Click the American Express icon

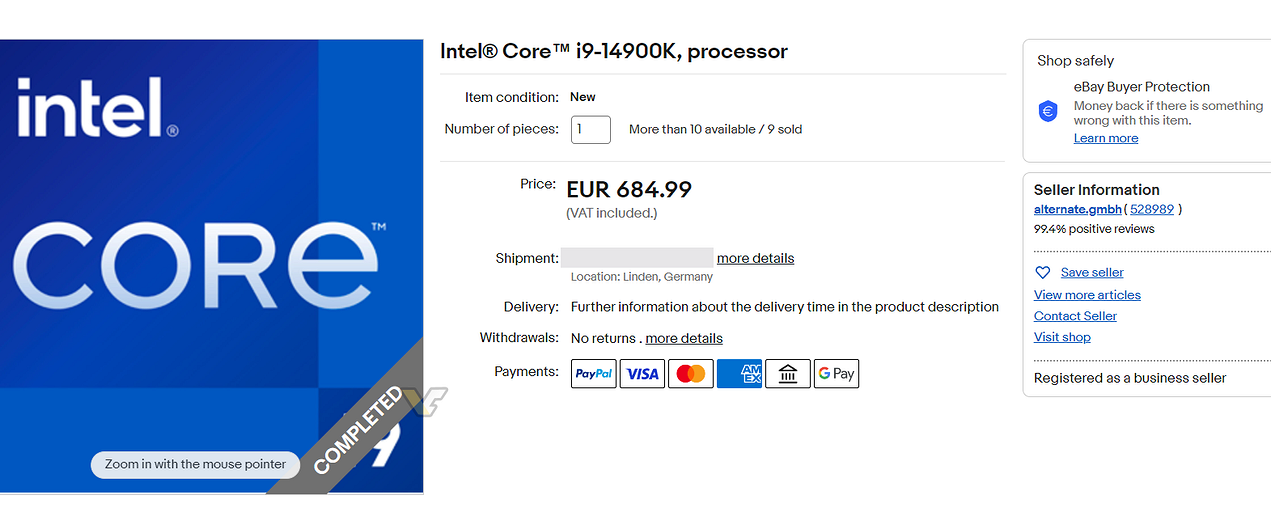[x=739, y=374]
